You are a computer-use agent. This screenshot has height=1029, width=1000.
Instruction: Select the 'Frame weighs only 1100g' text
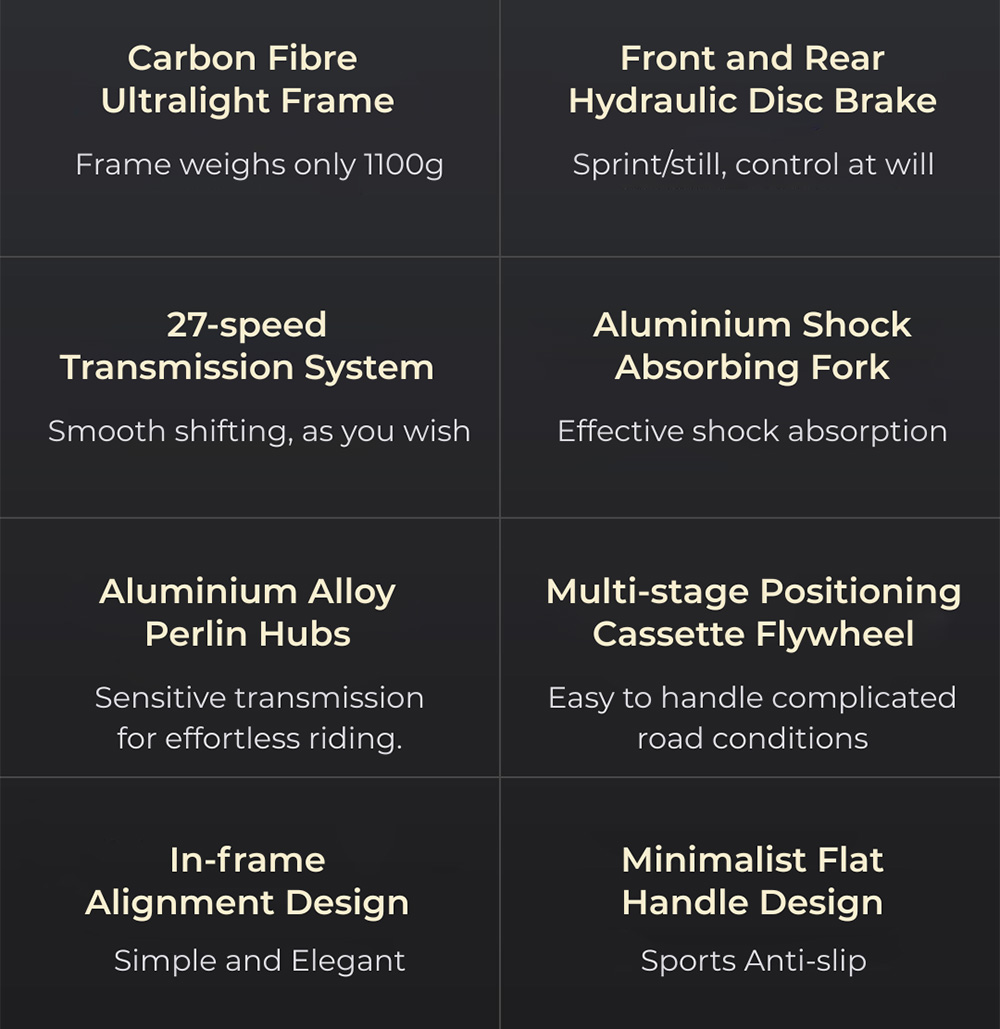pos(259,164)
